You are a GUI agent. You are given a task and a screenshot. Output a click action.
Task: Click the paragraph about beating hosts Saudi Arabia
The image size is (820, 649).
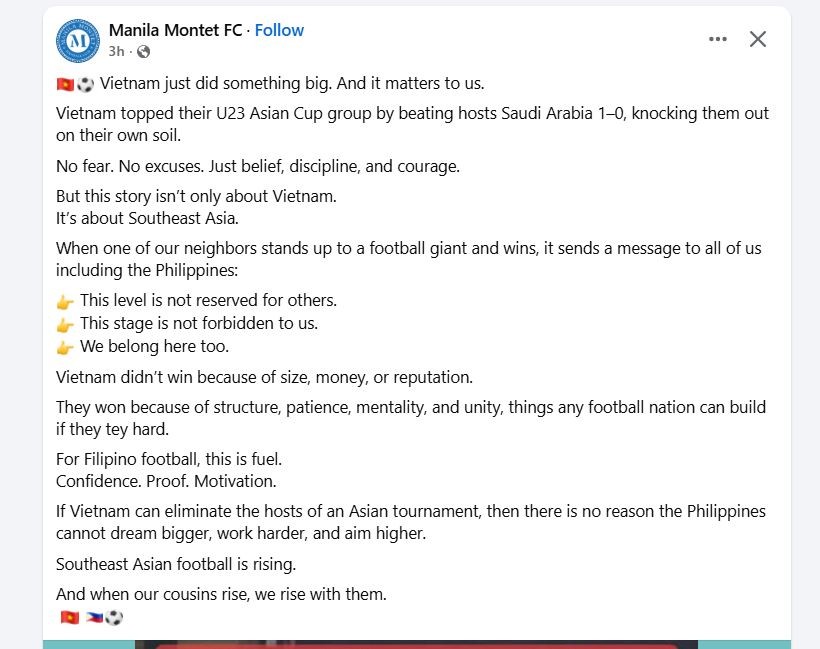pos(412,124)
